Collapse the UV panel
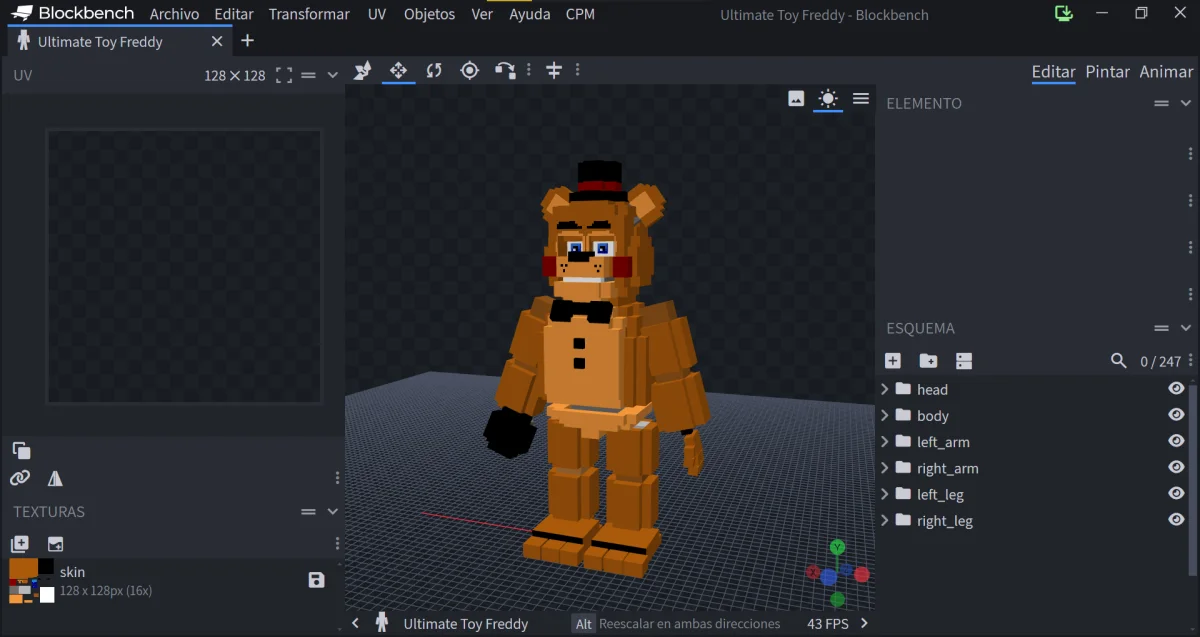The height and width of the screenshot is (637, 1200). point(333,75)
